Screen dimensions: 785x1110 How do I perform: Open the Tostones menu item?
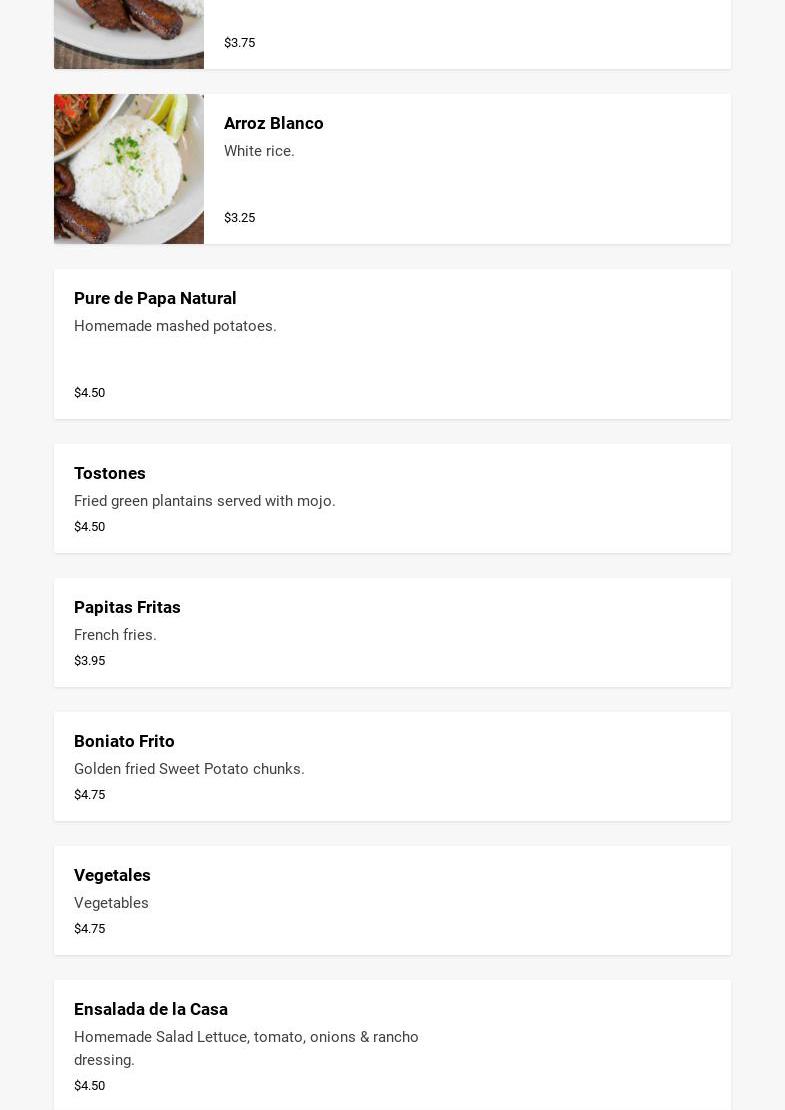point(110,473)
